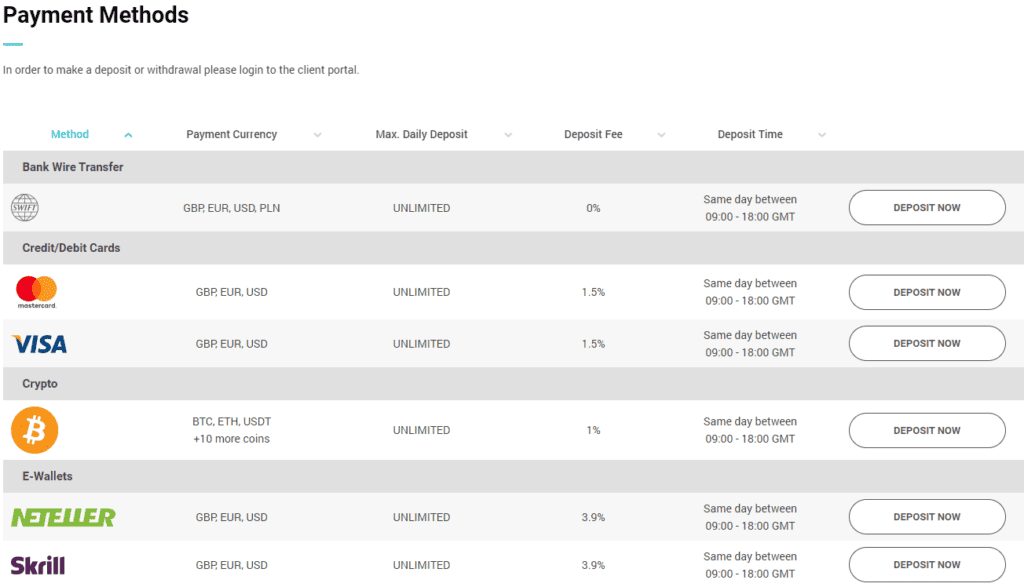
Task: Select Deposit Now for Crypto
Action: click(x=926, y=430)
